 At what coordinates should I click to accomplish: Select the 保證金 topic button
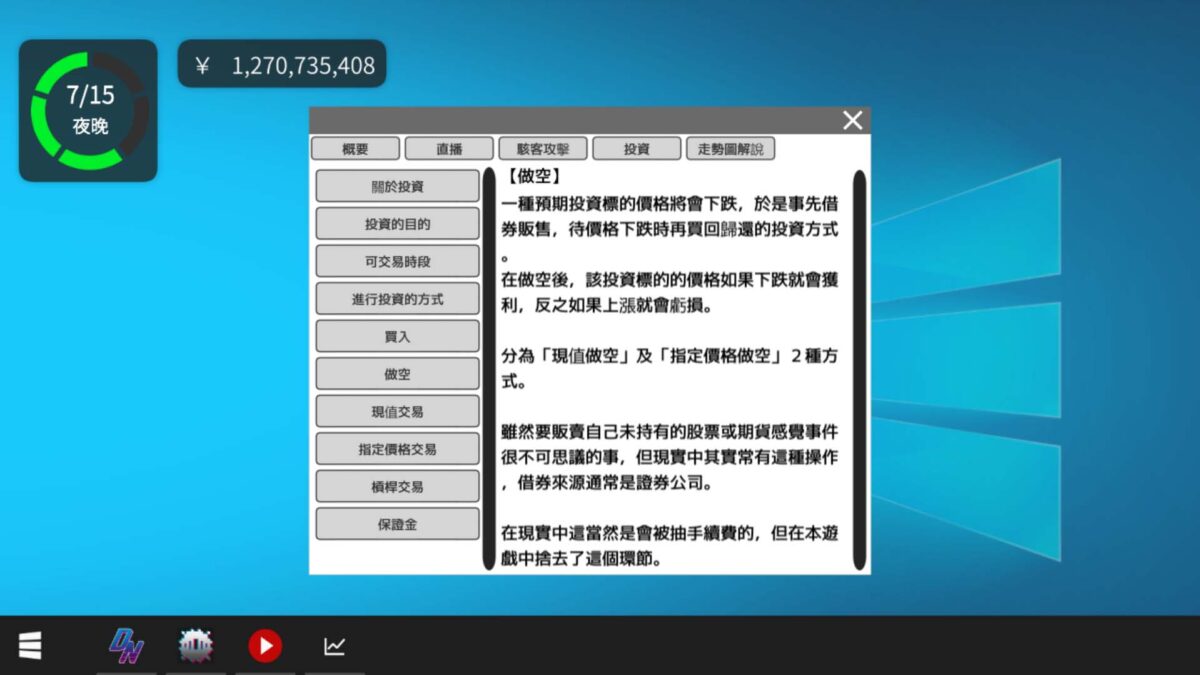(x=397, y=524)
